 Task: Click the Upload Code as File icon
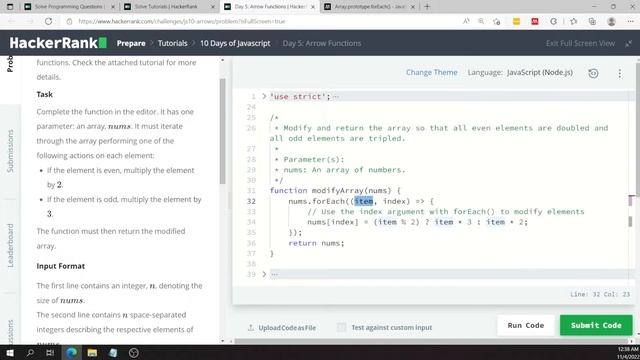tap(251, 327)
